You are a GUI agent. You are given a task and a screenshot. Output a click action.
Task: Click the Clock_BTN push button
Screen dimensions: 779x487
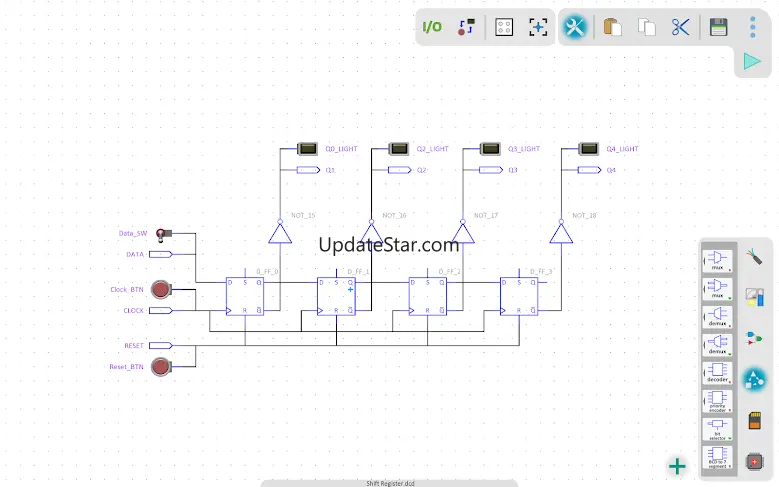[161, 289]
